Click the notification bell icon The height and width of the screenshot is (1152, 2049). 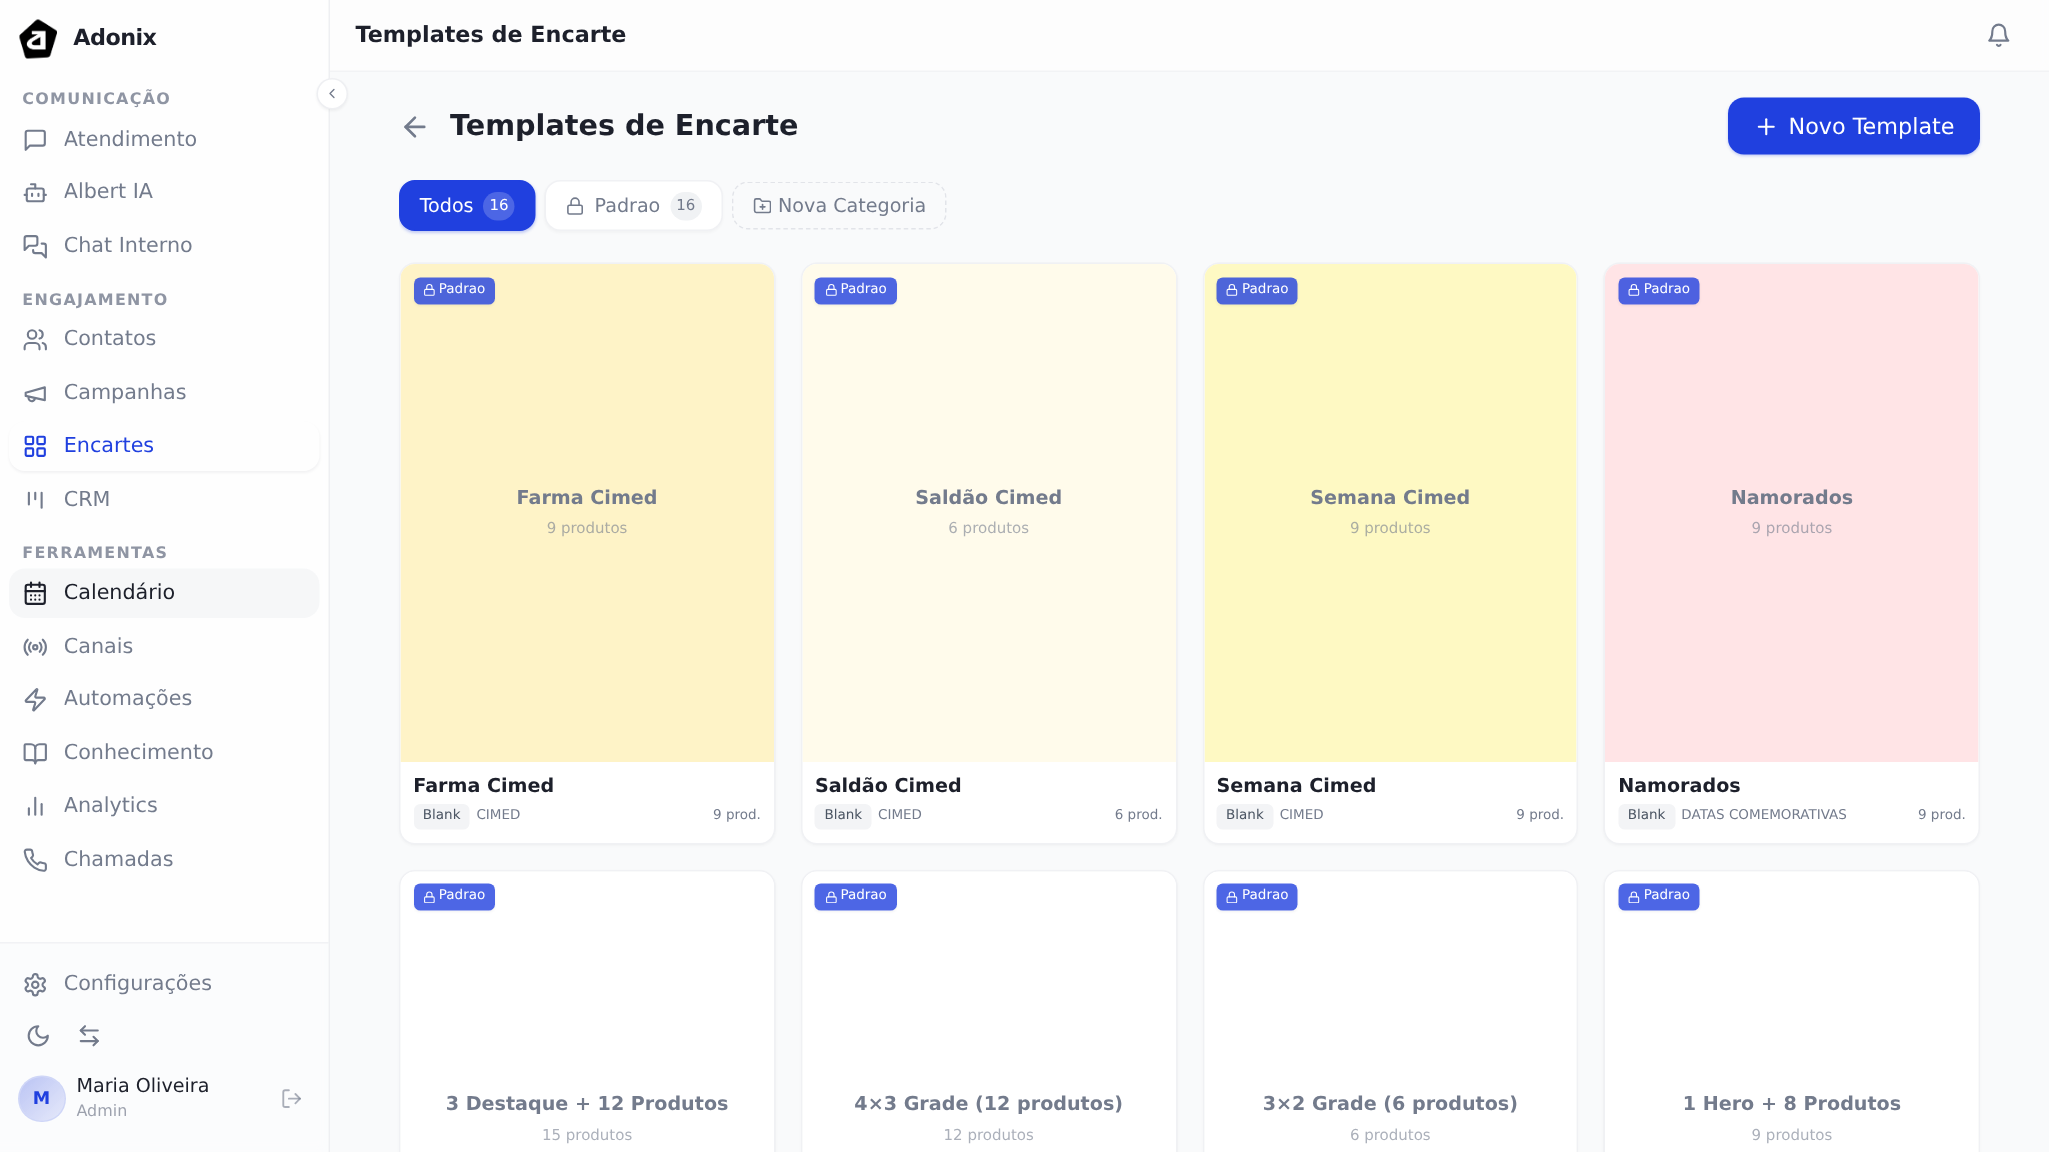tap(1997, 35)
